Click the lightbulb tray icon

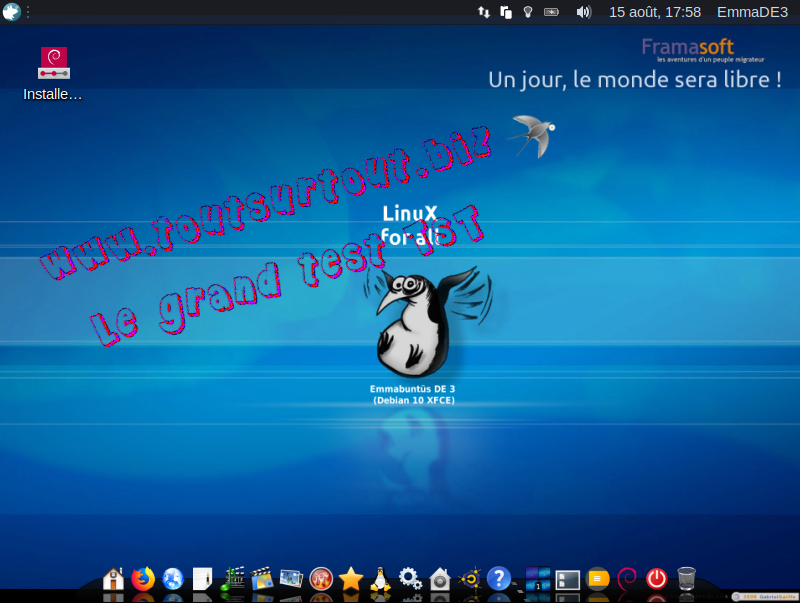528,12
